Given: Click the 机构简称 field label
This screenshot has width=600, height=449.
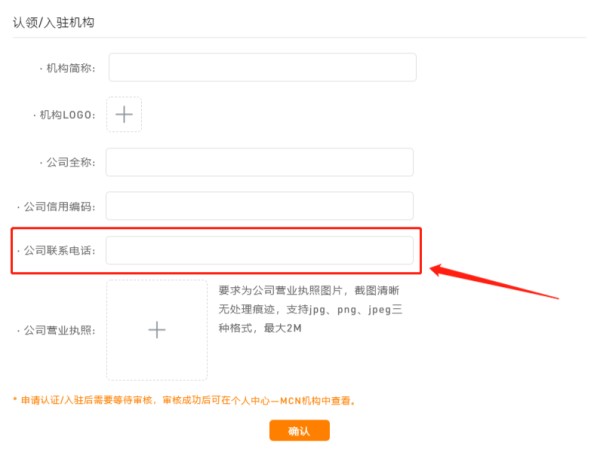Looking at the screenshot, I should (71, 68).
